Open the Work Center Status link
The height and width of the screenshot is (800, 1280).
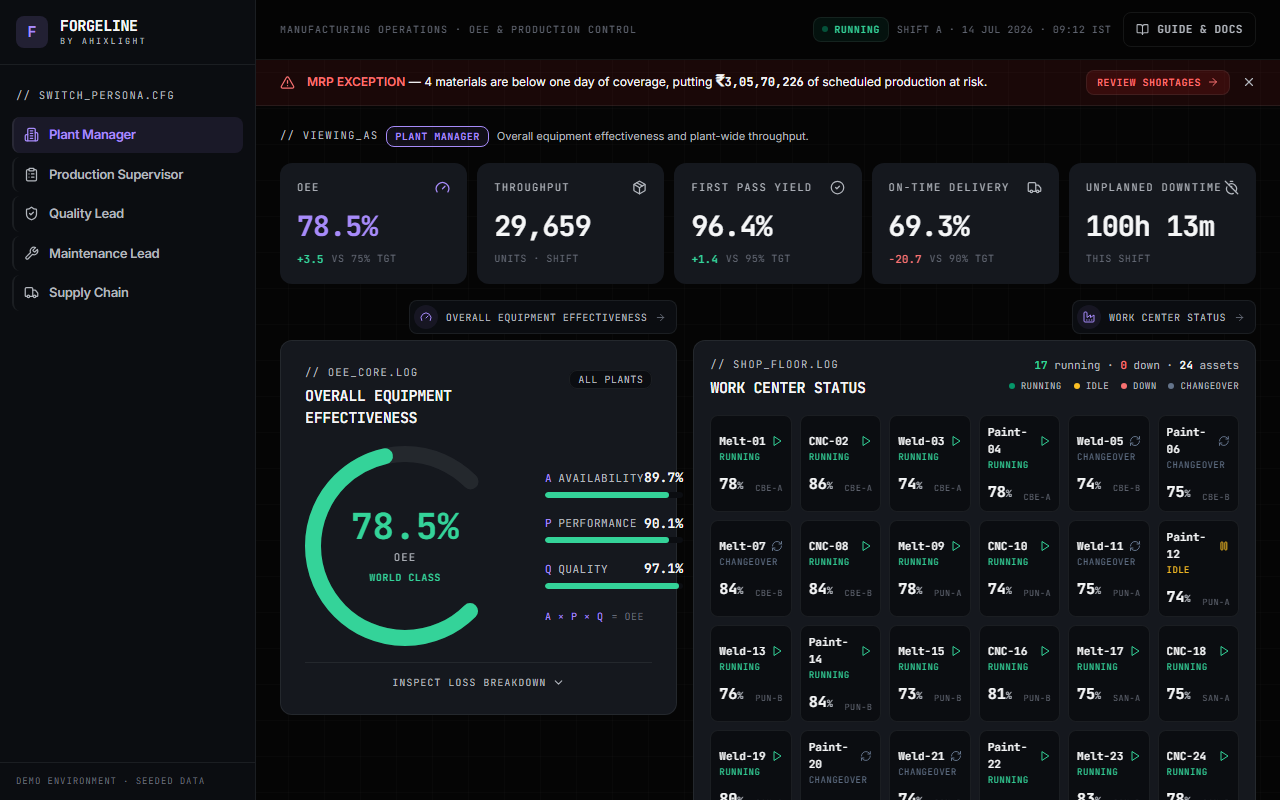point(1164,317)
